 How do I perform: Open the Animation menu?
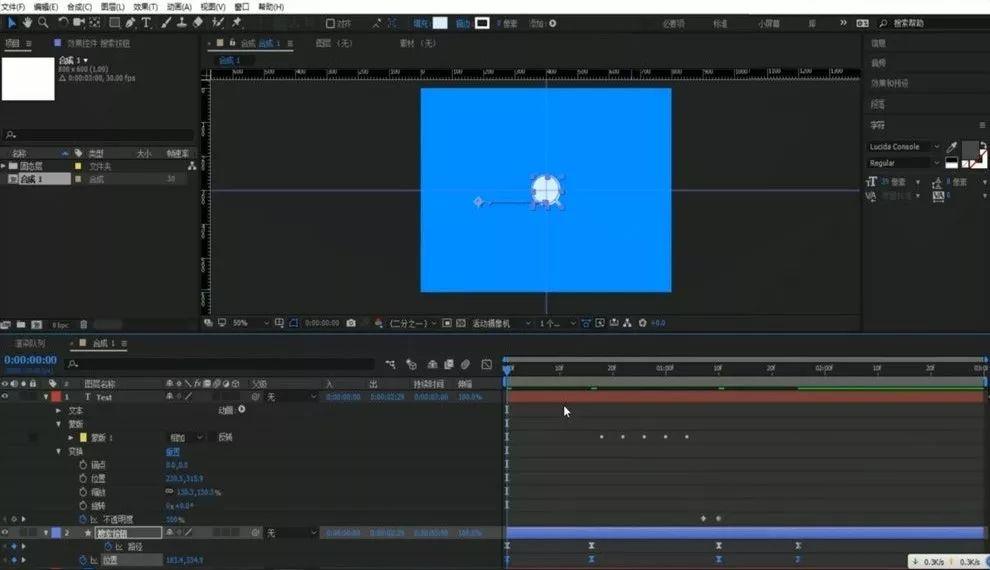[x=179, y=7]
